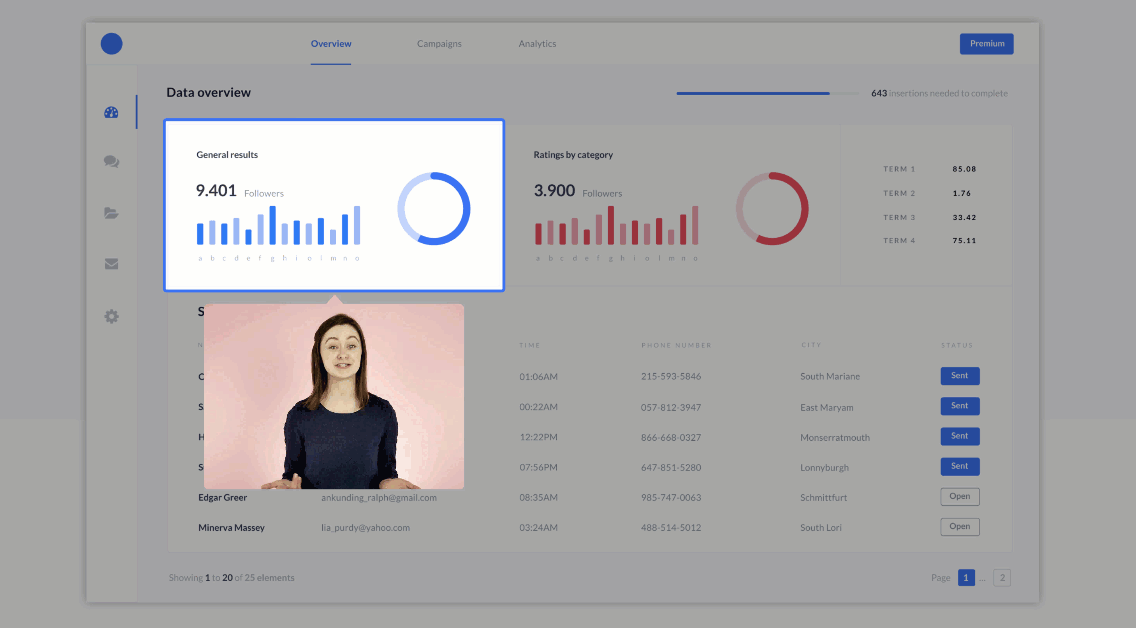The image size is (1136, 628).
Task: Open the dashboard gauge sidebar icon
Action: click(x=111, y=113)
